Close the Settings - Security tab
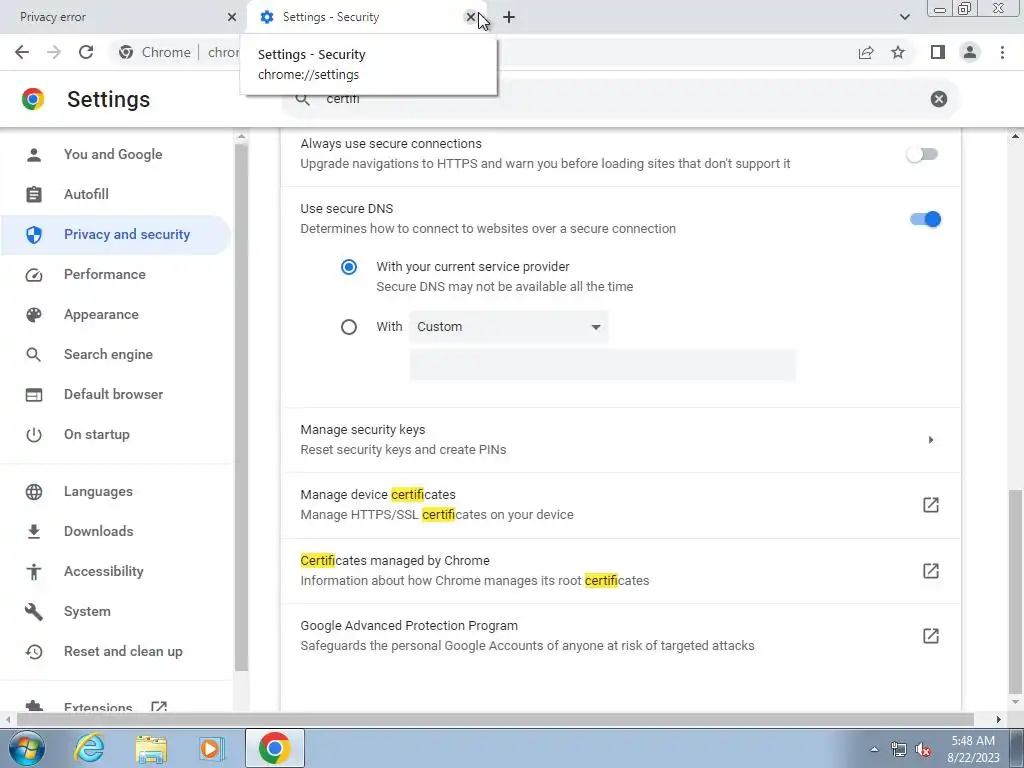This screenshot has width=1024, height=768. click(x=470, y=17)
